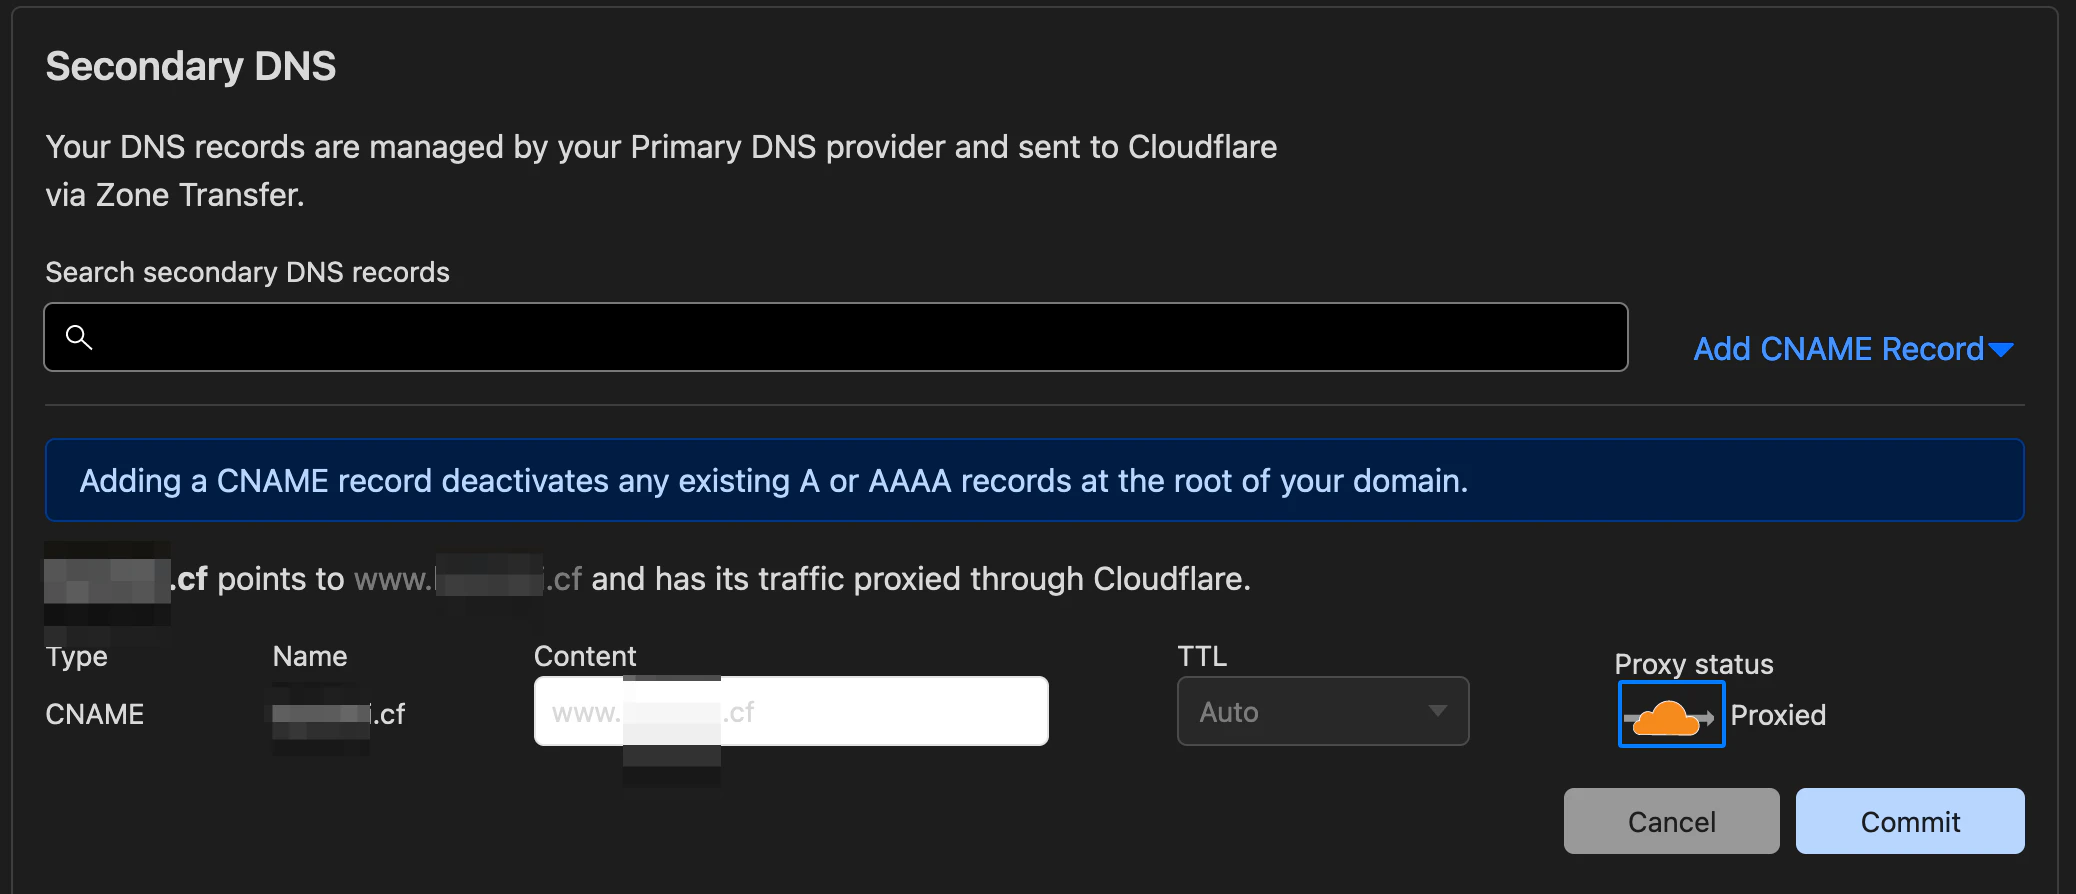
Task: Open the TTL Auto dropdown
Action: click(x=1323, y=711)
